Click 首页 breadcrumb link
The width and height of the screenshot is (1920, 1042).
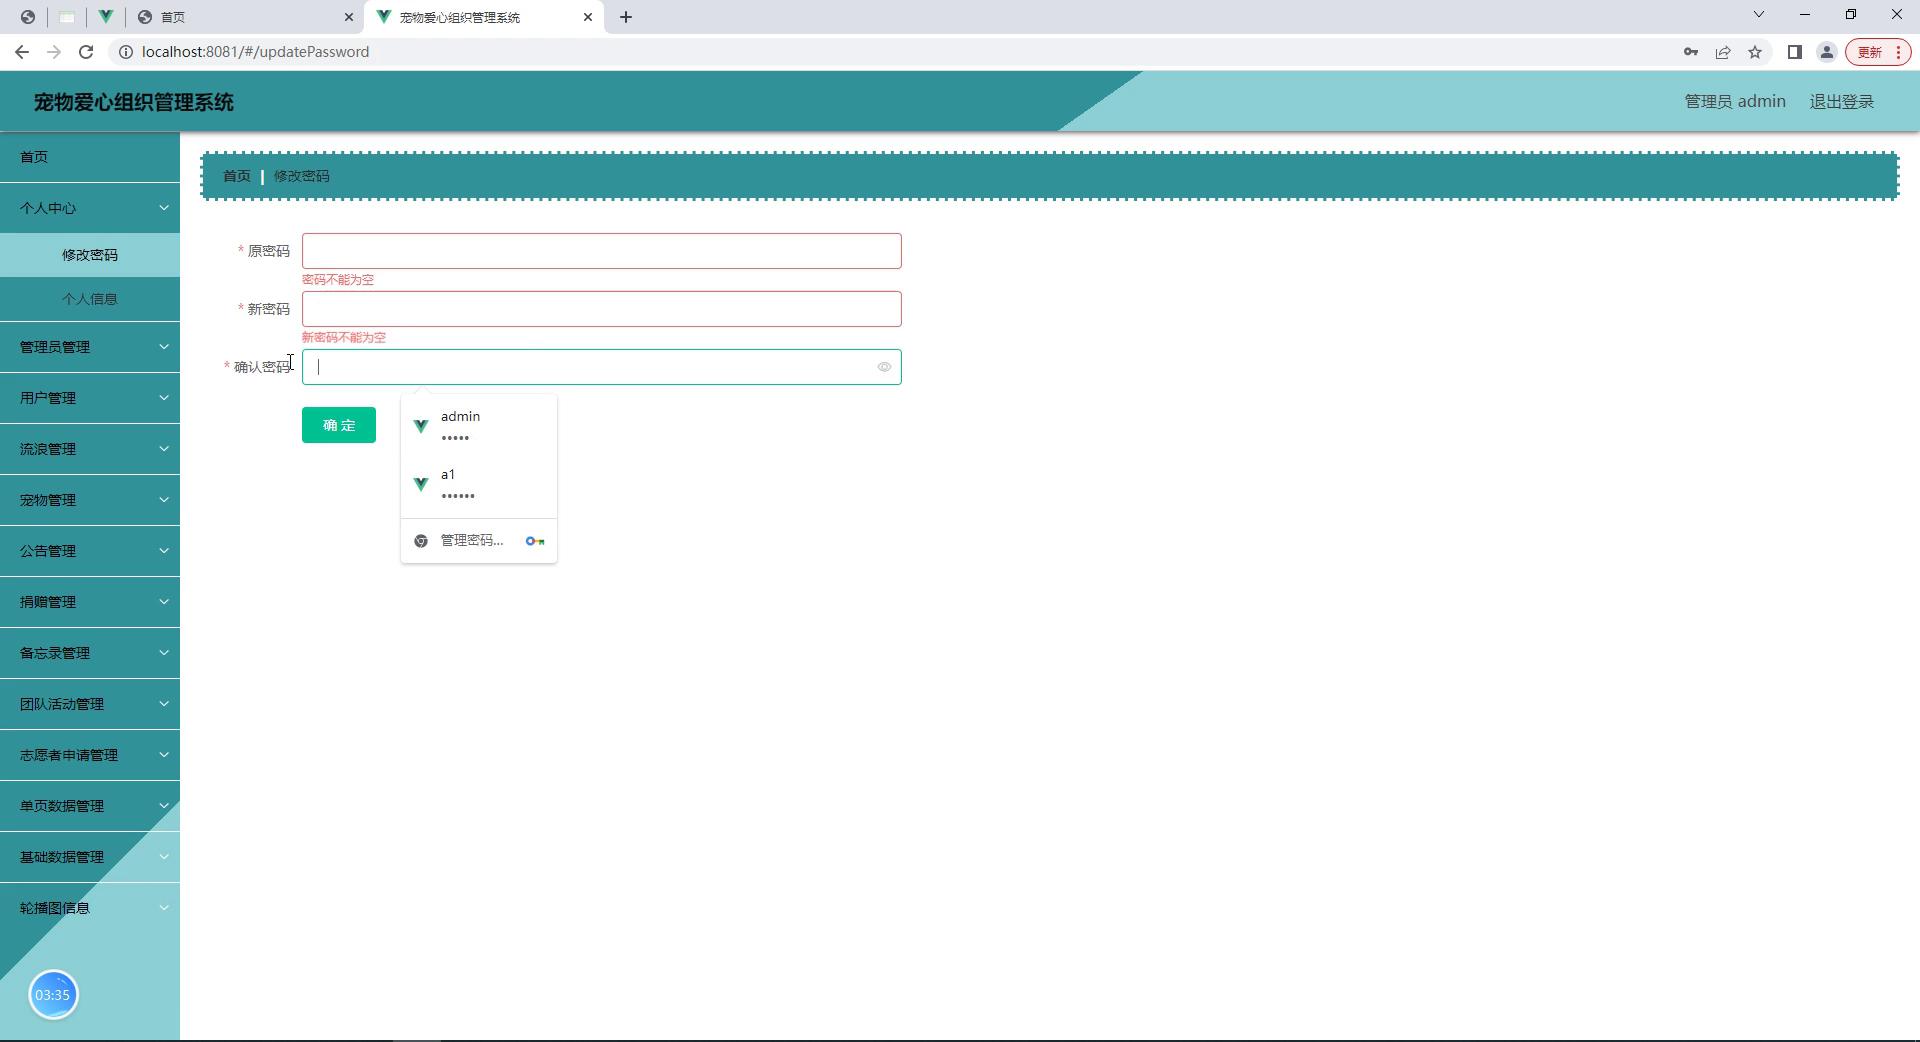click(x=237, y=176)
